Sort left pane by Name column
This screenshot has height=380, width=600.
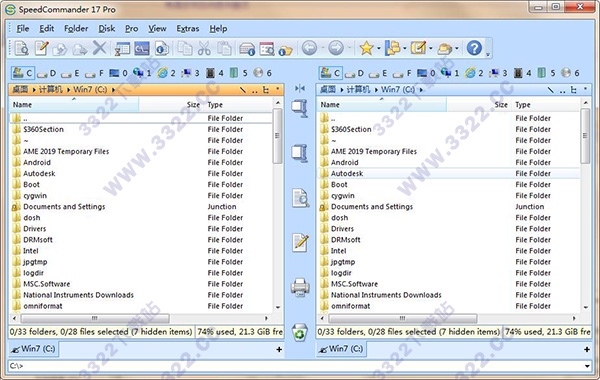click(x=73, y=104)
